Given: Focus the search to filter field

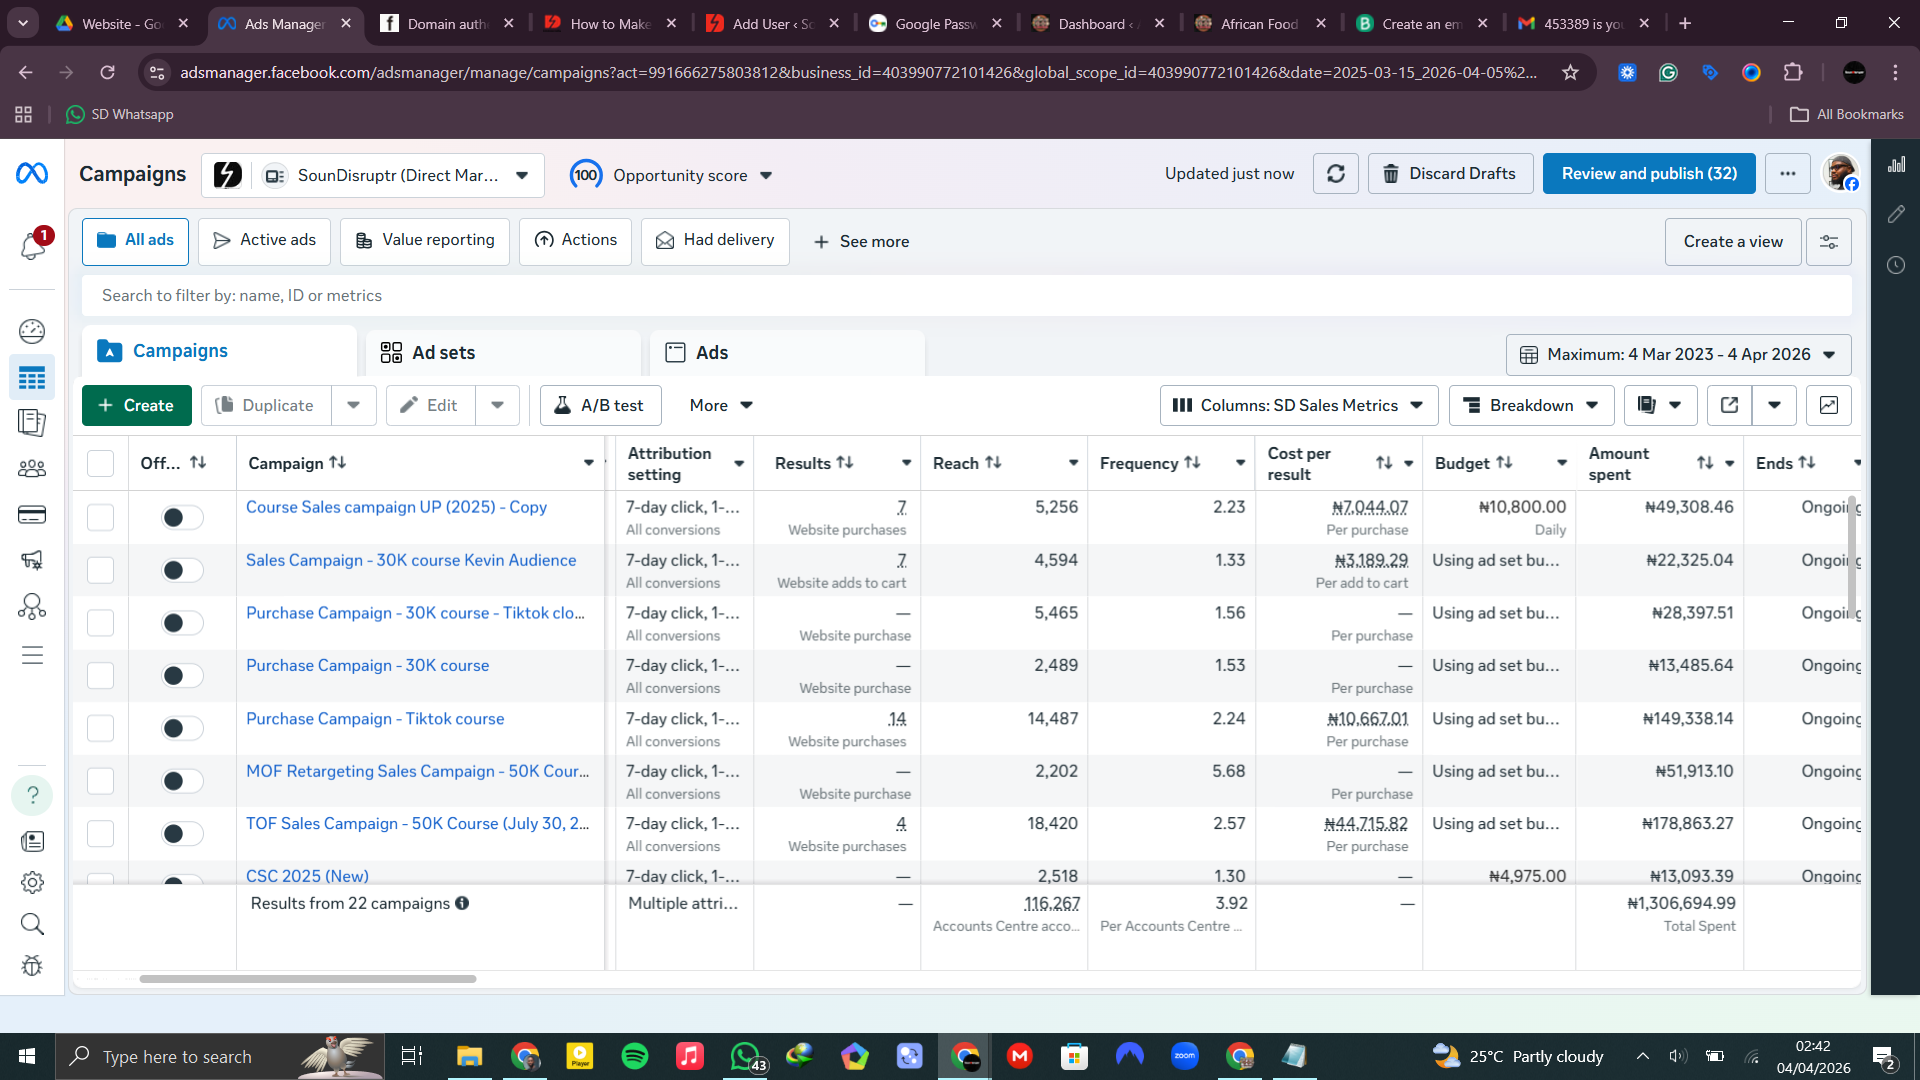Looking at the screenshot, I should pyautogui.click(x=966, y=296).
